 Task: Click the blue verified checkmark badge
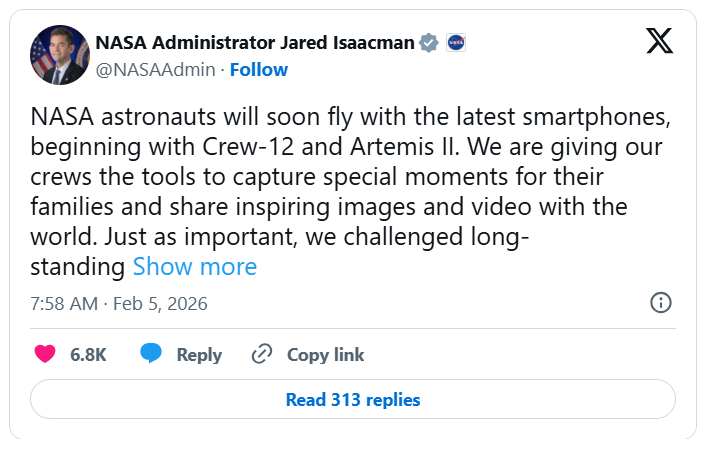coord(429,43)
